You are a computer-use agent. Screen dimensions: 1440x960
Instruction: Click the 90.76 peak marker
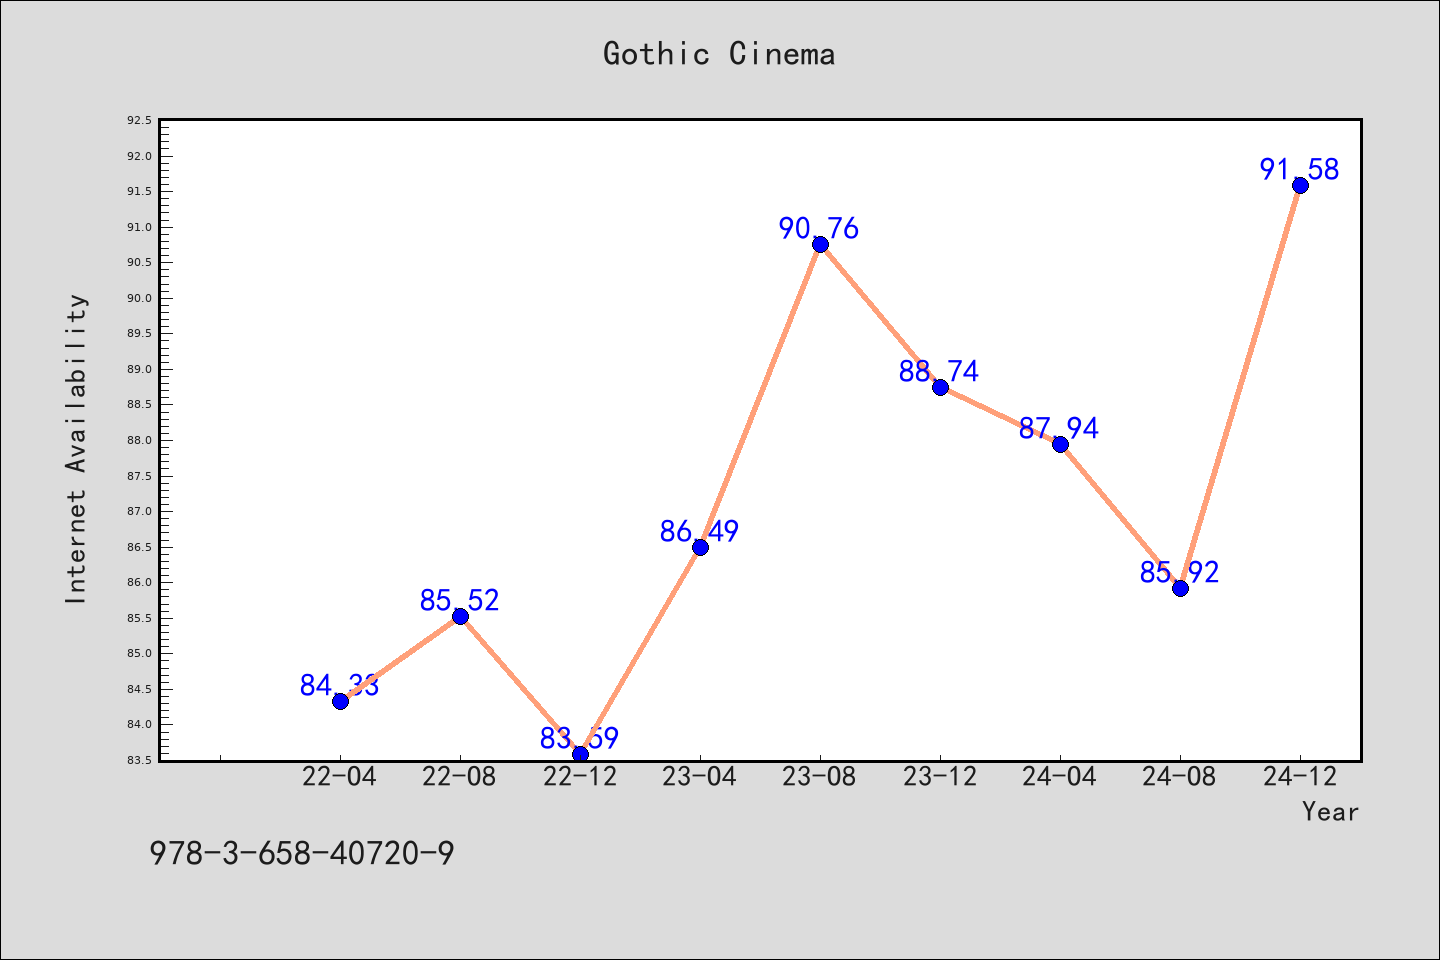(x=820, y=244)
